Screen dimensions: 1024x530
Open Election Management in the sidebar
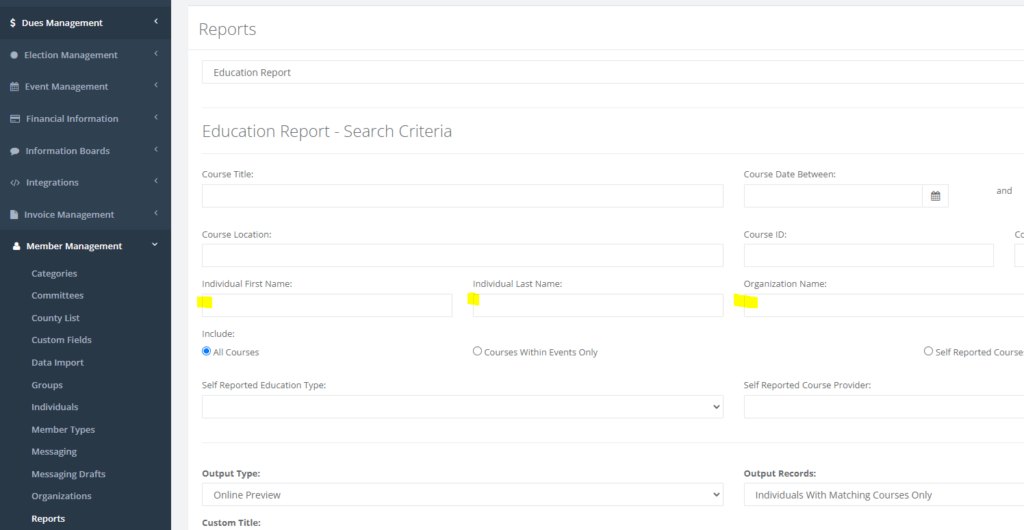(70, 55)
